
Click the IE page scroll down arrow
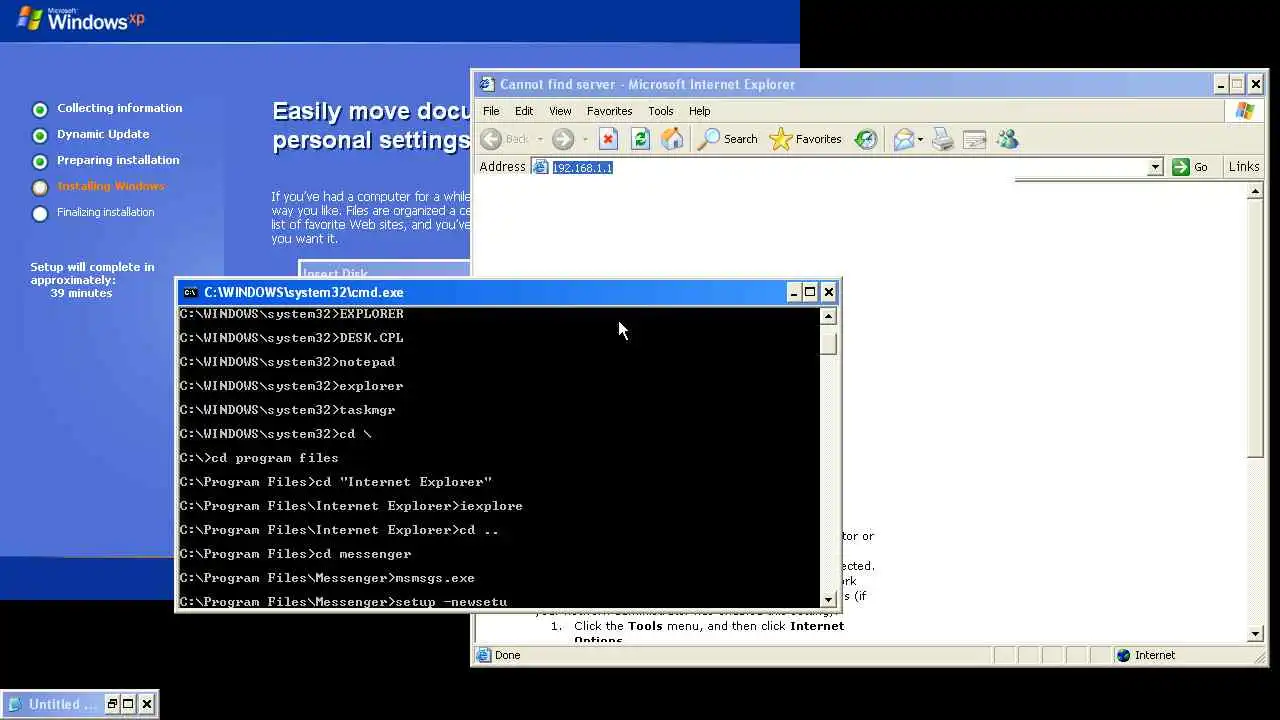coord(1256,634)
